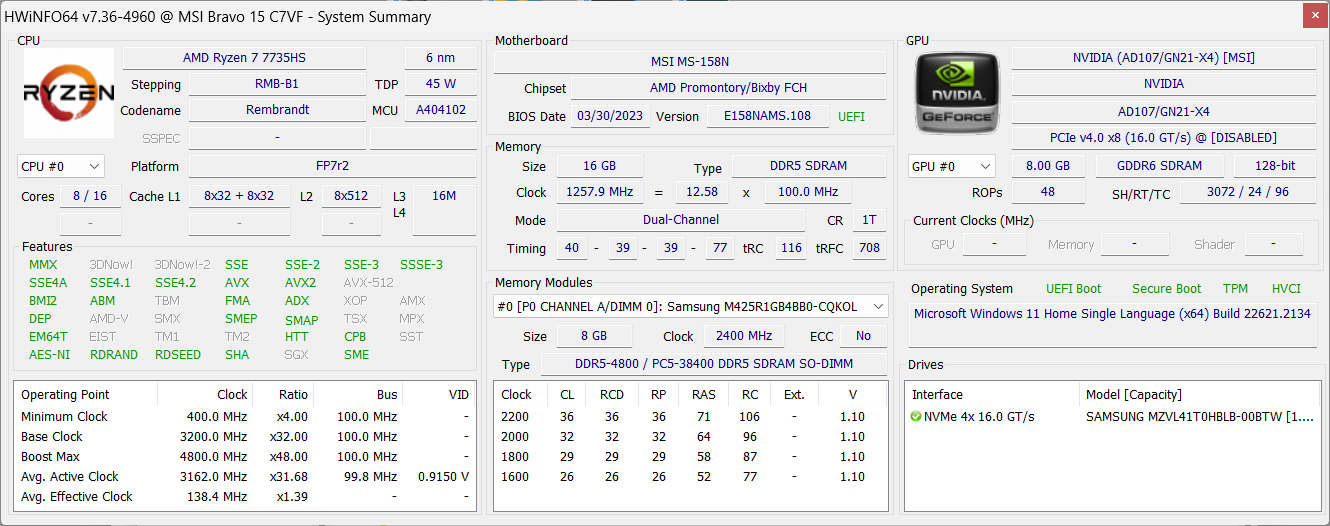This screenshot has width=1330, height=526.
Task: Click the Dual-Channel memory mode field
Action: click(x=681, y=220)
